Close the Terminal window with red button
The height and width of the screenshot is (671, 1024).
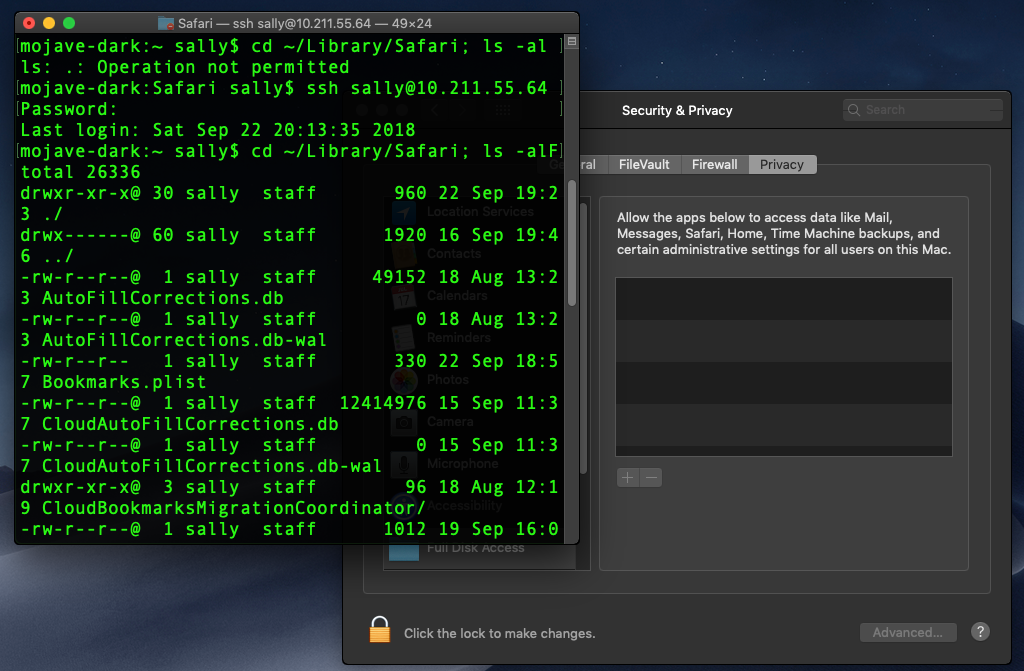tap(28, 23)
